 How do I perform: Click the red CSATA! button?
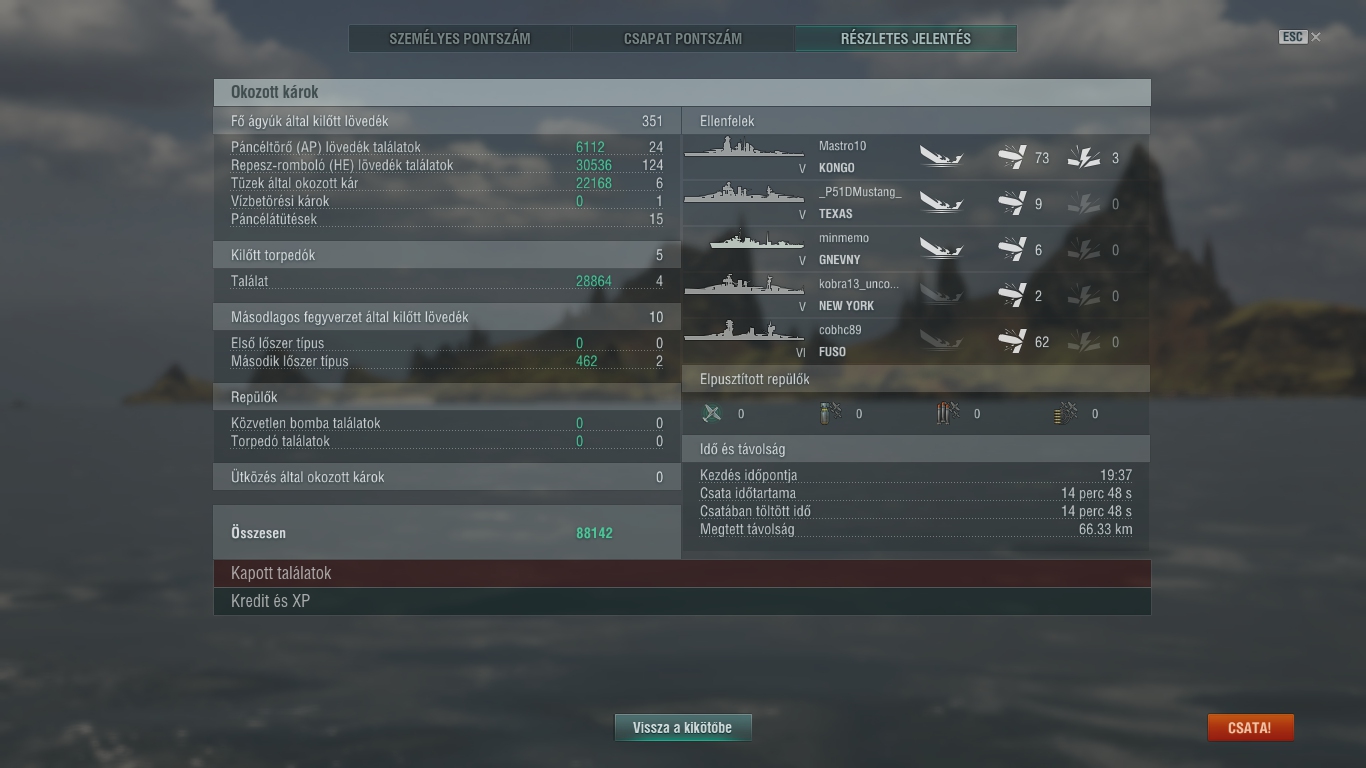(1250, 728)
